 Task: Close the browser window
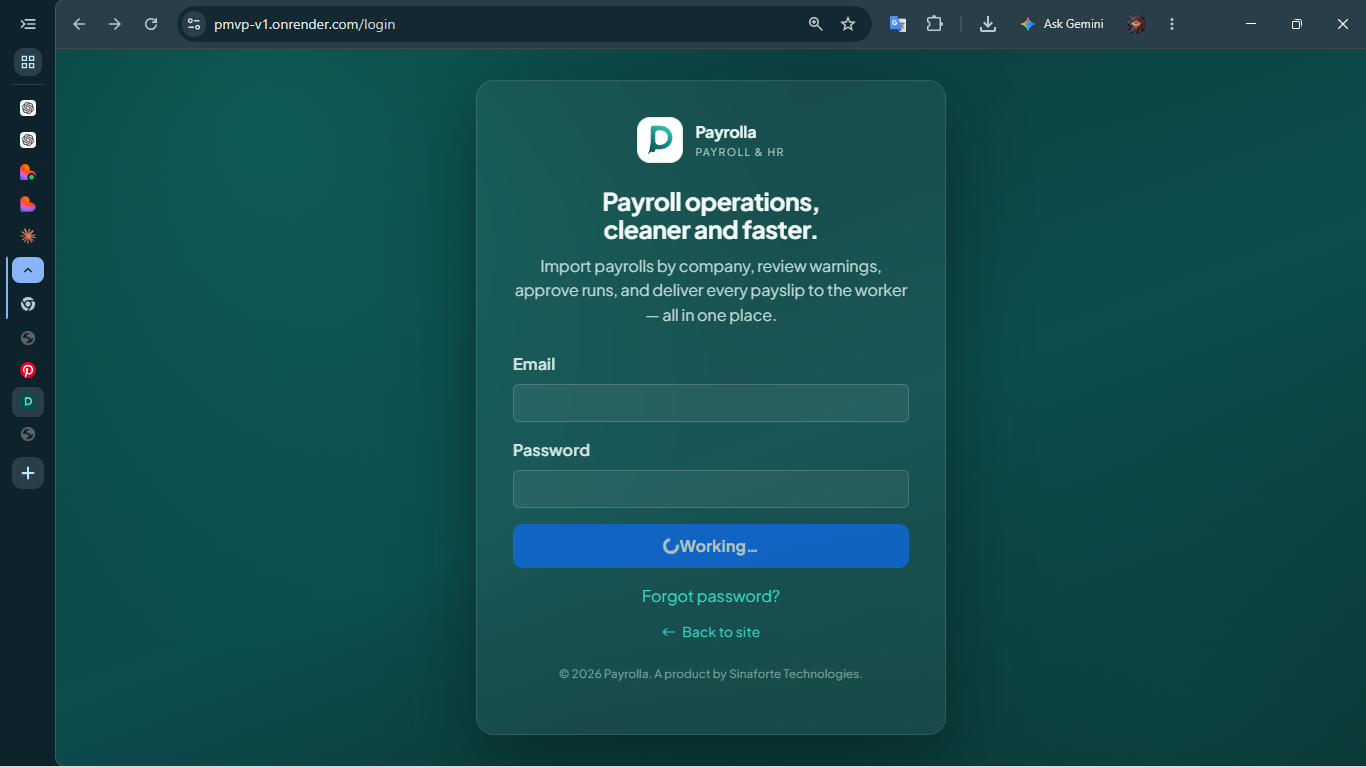point(1343,24)
